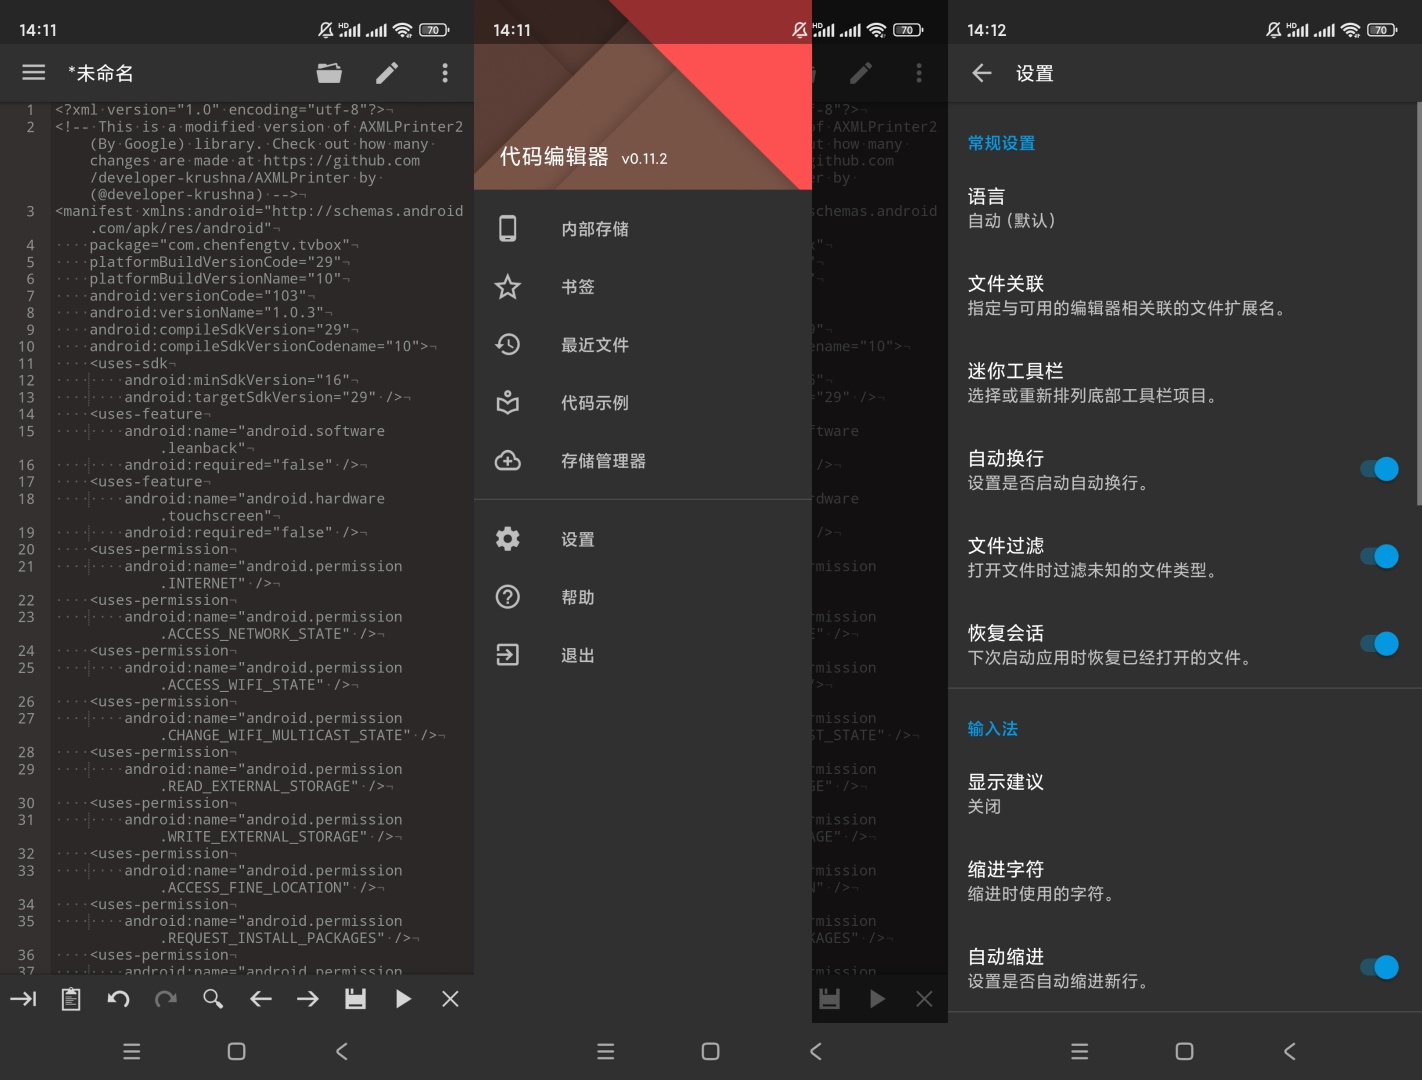Go back using the settings back arrow
Image resolution: width=1422 pixels, height=1080 pixels.
click(x=982, y=73)
